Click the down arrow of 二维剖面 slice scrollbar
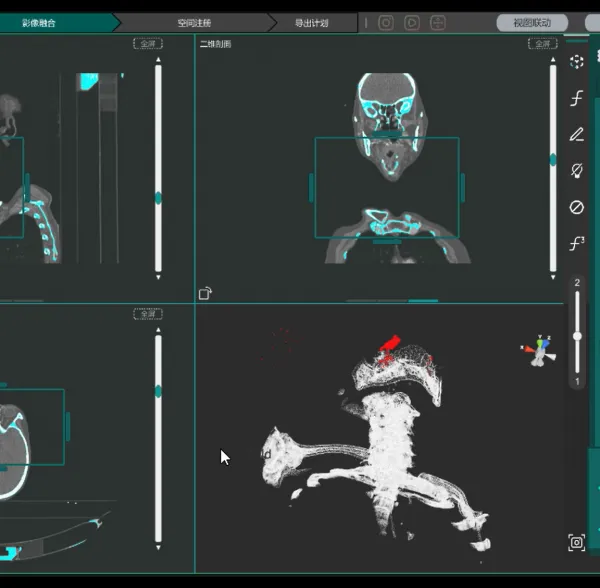The height and width of the screenshot is (588, 600). point(553,277)
